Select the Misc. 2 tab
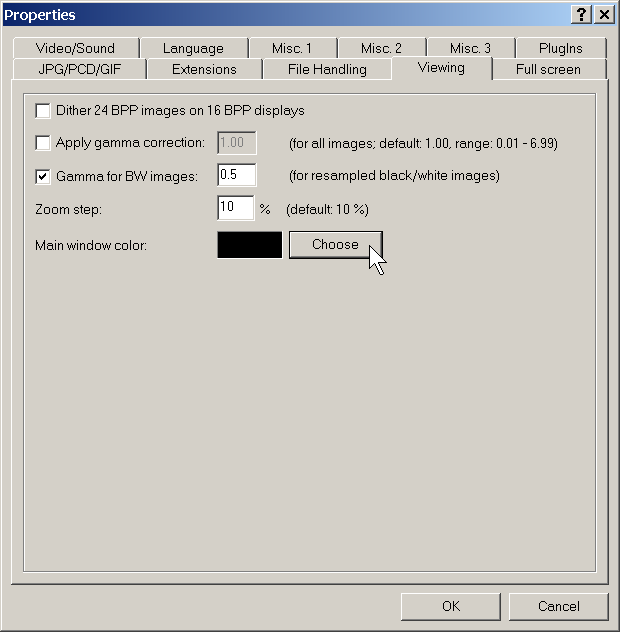620x632 pixels. 381,48
